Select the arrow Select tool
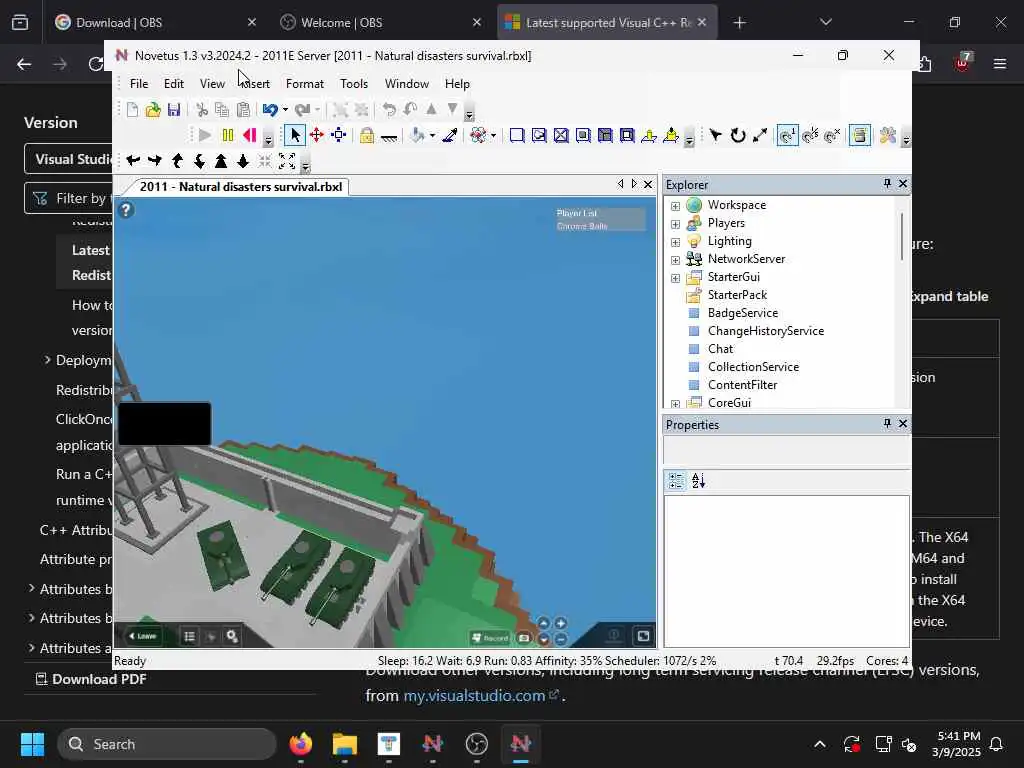Viewport: 1024px width, 768px height. pos(295,135)
